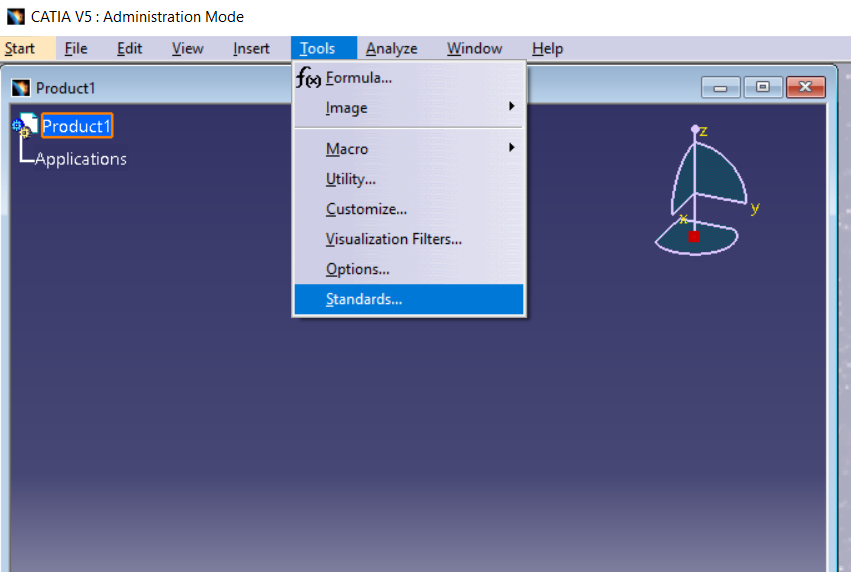This screenshot has width=851, height=572.
Task: Open the Analyze menu
Action: (391, 49)
